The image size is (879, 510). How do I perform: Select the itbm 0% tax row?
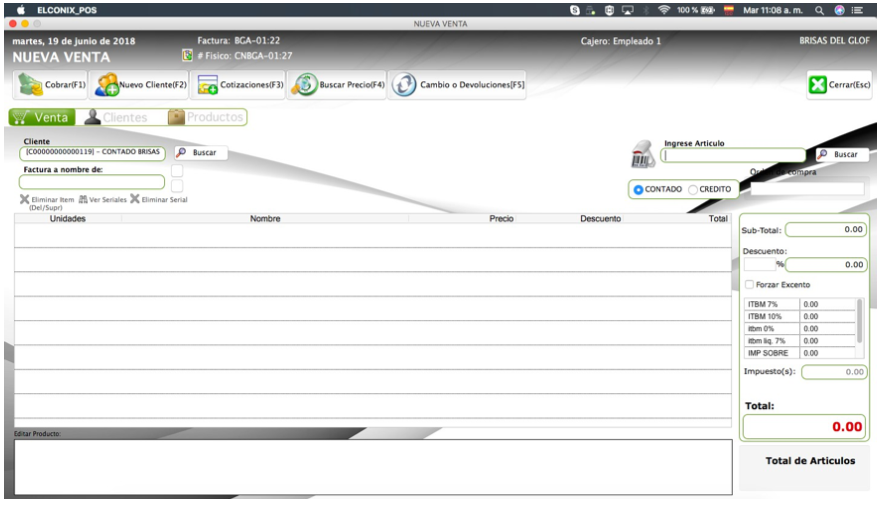point(799,328)
